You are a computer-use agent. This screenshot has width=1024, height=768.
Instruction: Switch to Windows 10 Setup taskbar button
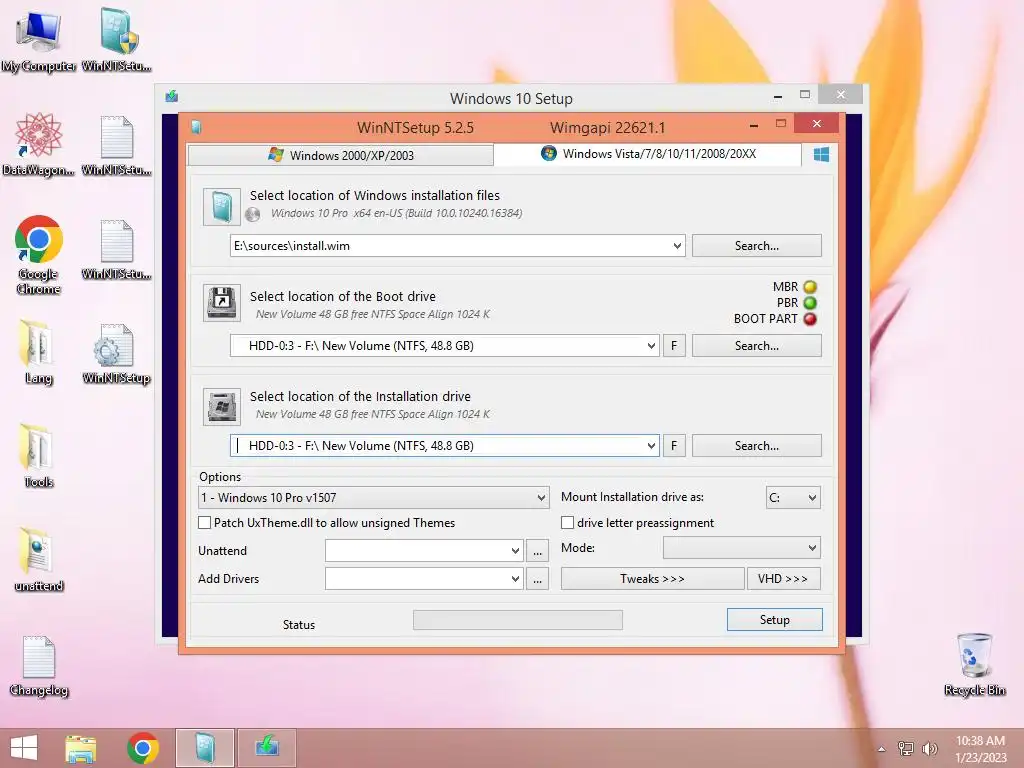click(266, 748)
